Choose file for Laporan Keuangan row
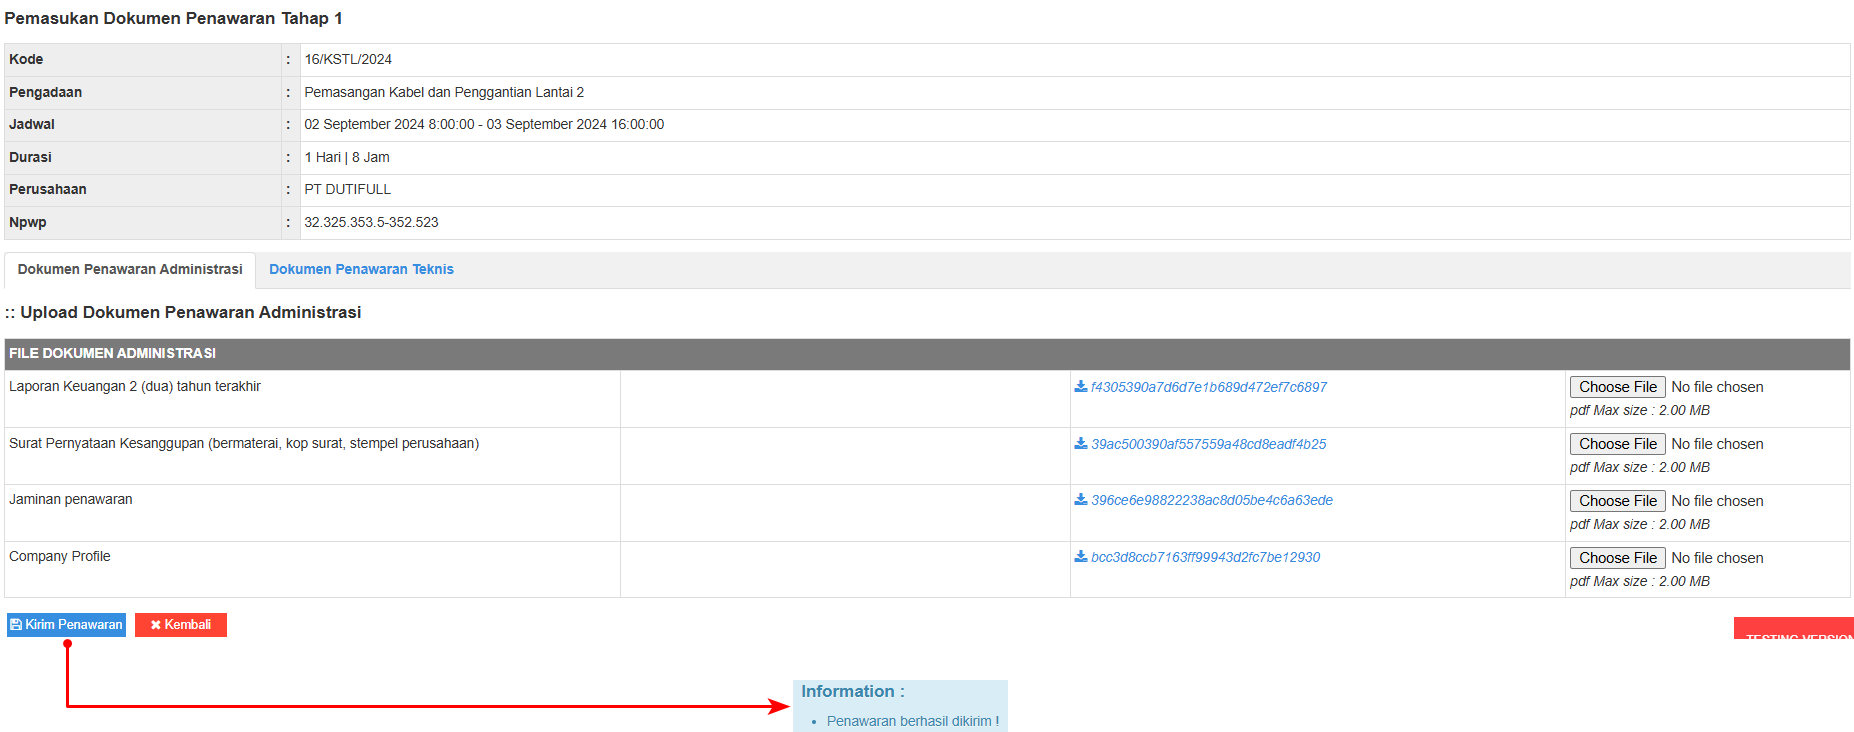 [x=1617, y=387]
